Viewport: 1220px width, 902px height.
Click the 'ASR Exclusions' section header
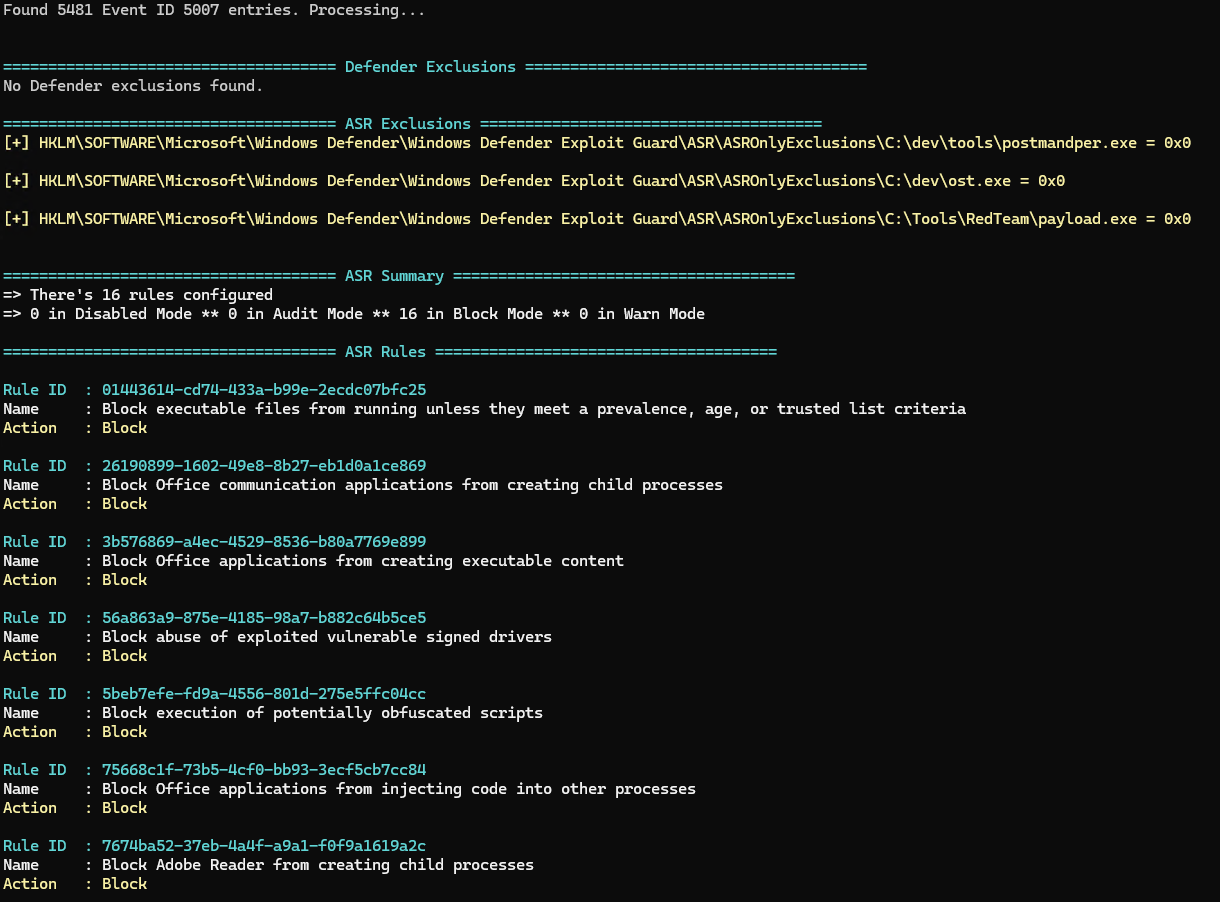point(407,124)
